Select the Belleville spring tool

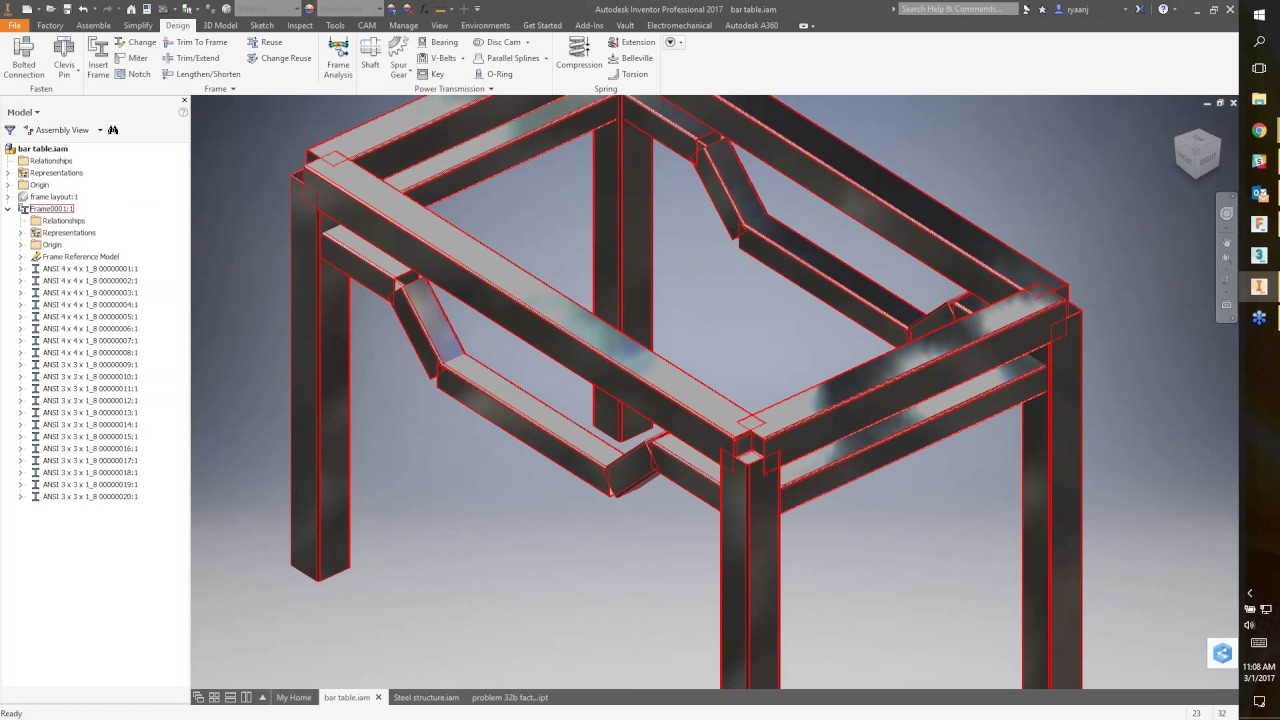coord(630,58)
